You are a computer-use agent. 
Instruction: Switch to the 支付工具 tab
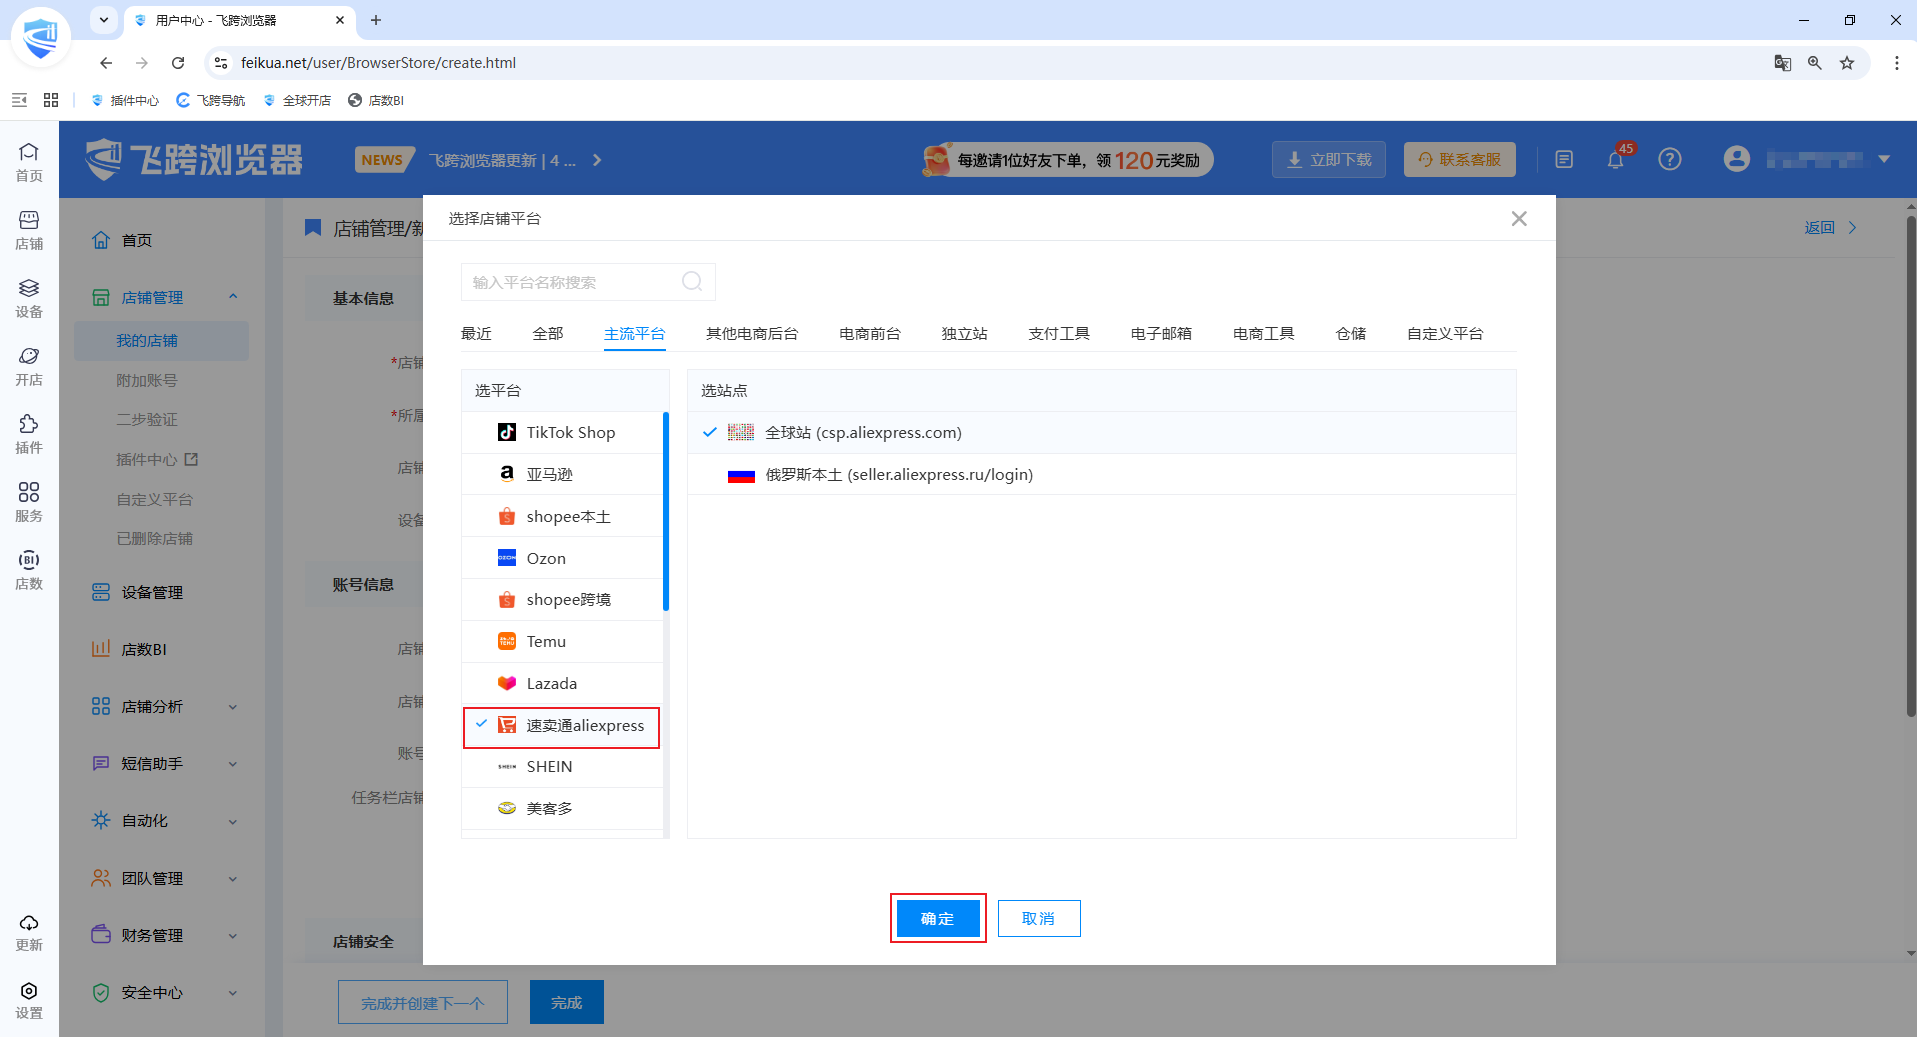pyautogui.click(x=1059, y=333)
